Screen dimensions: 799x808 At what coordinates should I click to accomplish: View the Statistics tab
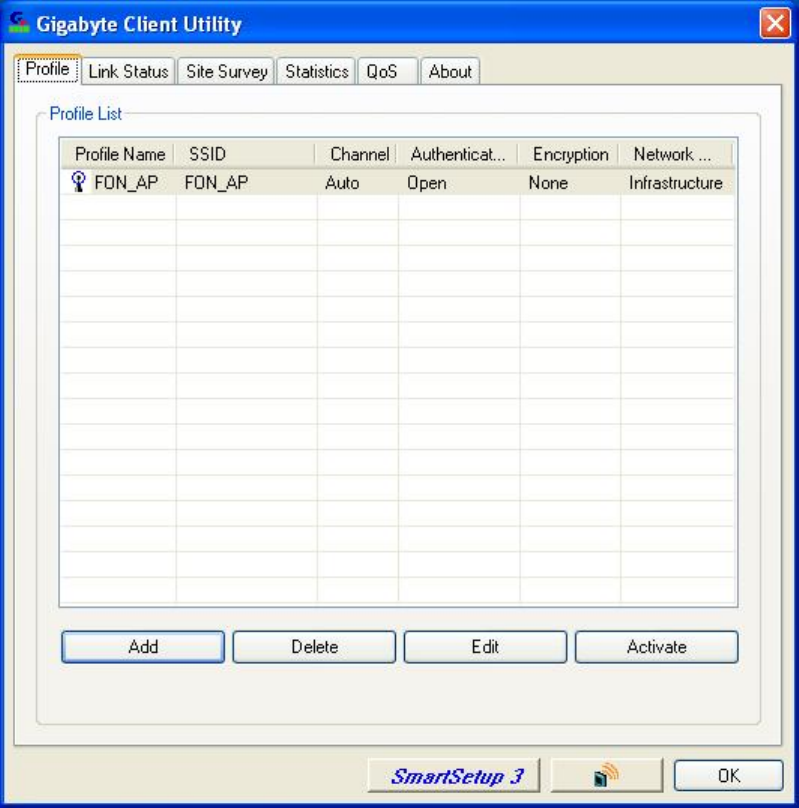(x=317, y=71)
